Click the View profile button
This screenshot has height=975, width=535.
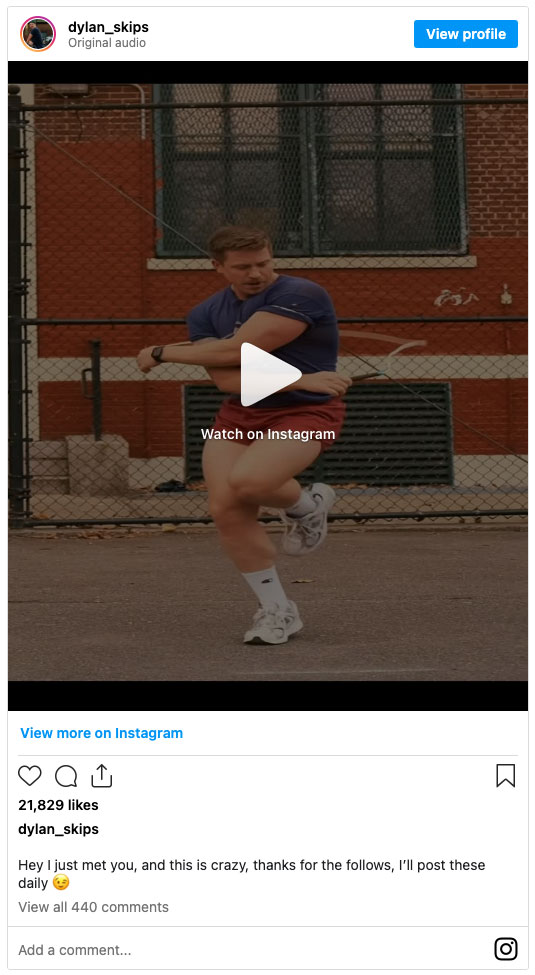[465, 34]
